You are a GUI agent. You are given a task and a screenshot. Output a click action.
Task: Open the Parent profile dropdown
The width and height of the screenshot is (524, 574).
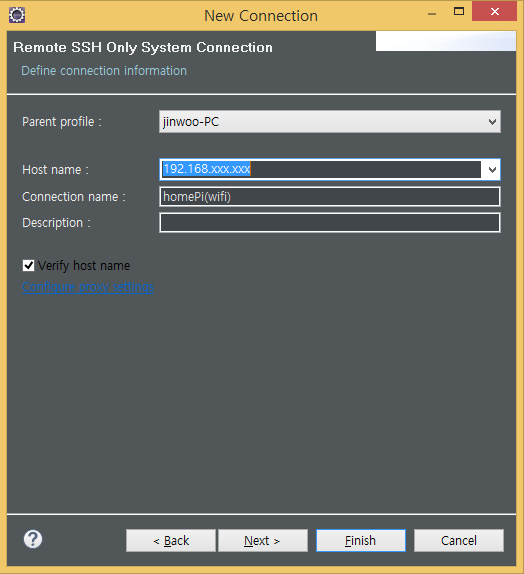(330, 122)
